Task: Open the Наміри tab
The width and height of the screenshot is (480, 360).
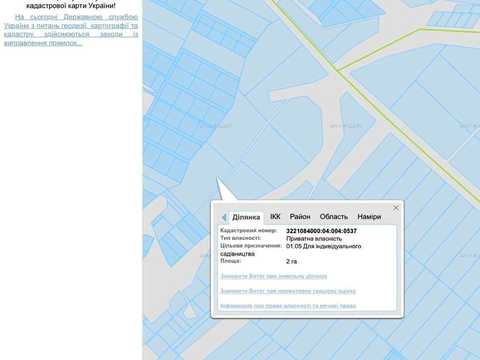Action: [x=369, y=217]
